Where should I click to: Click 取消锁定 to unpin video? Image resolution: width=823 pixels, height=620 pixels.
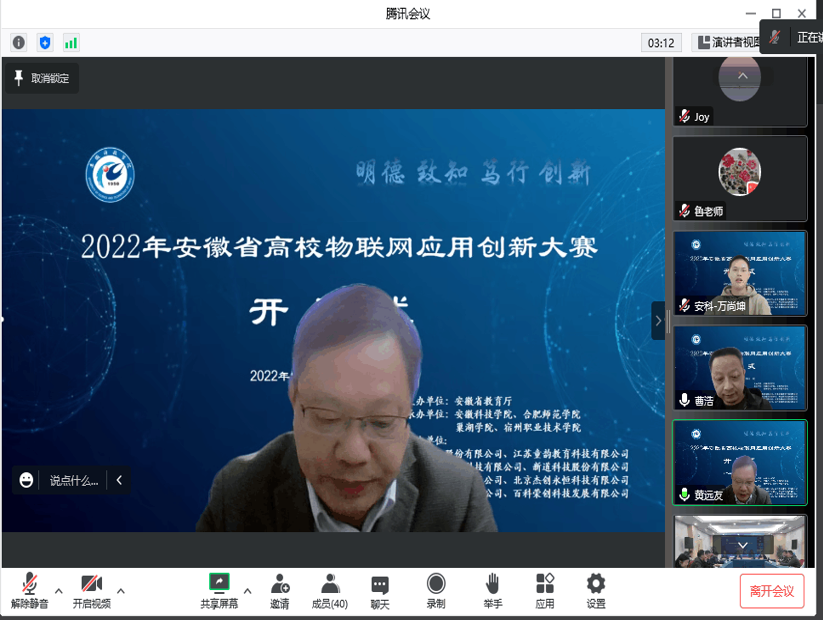(x=41, y=78)
